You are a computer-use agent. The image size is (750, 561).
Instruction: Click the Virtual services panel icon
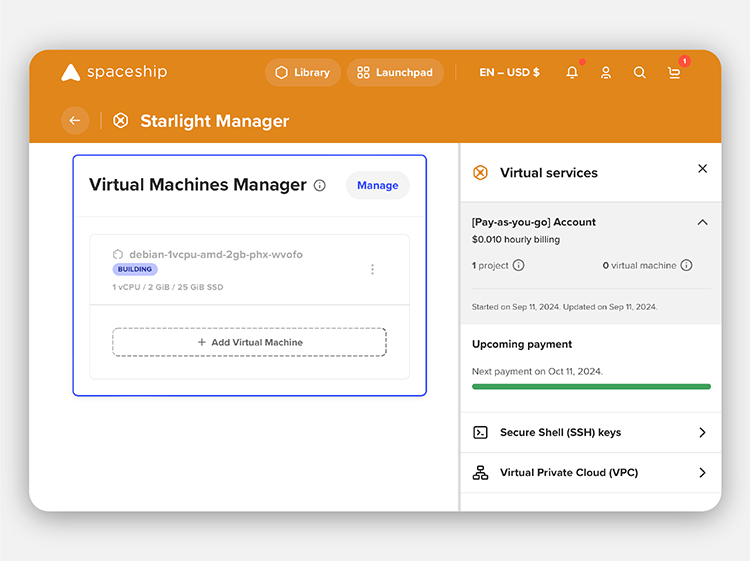pos(480,173)
